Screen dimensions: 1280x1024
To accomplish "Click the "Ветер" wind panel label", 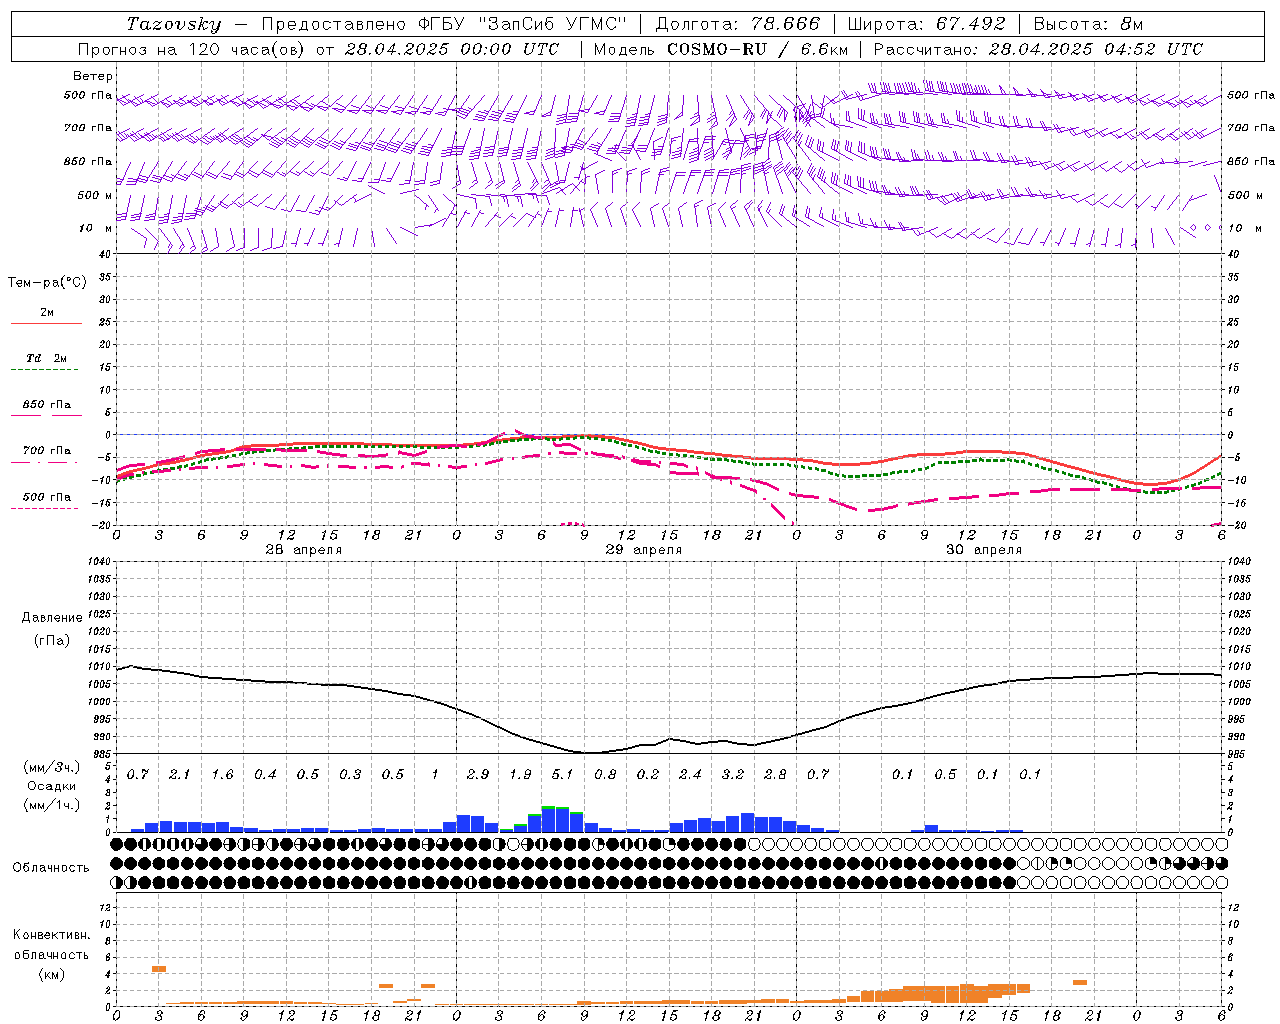I will (x=93, y=76).
